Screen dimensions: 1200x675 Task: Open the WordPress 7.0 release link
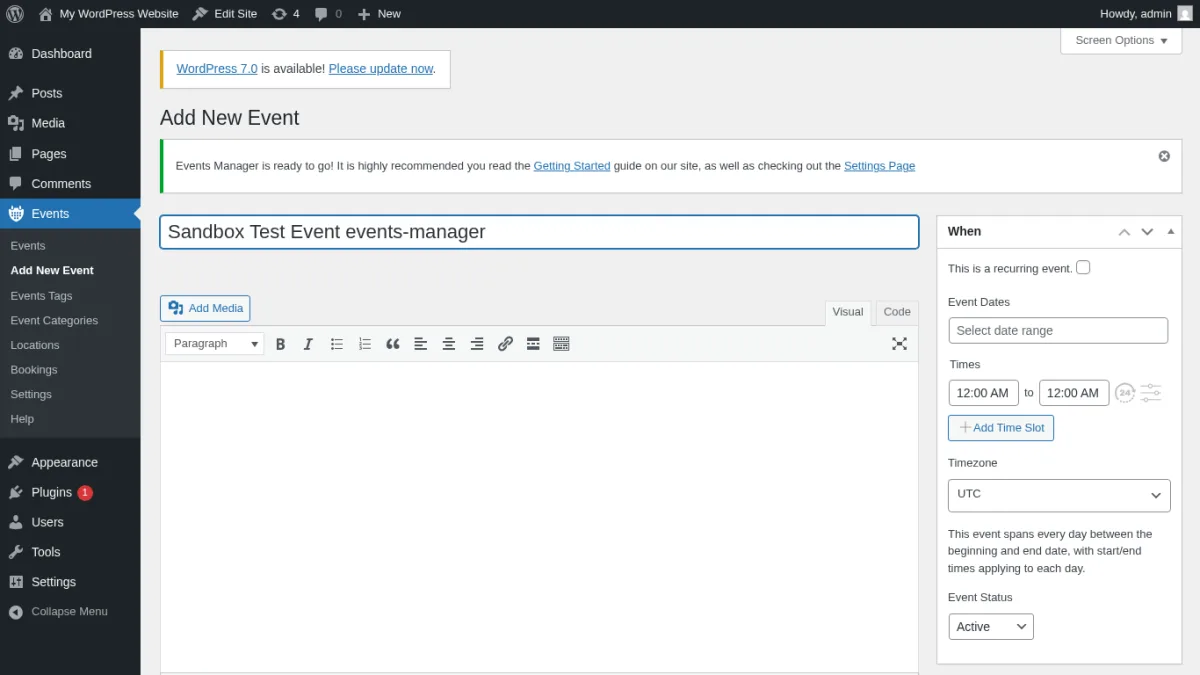[217, 69]
